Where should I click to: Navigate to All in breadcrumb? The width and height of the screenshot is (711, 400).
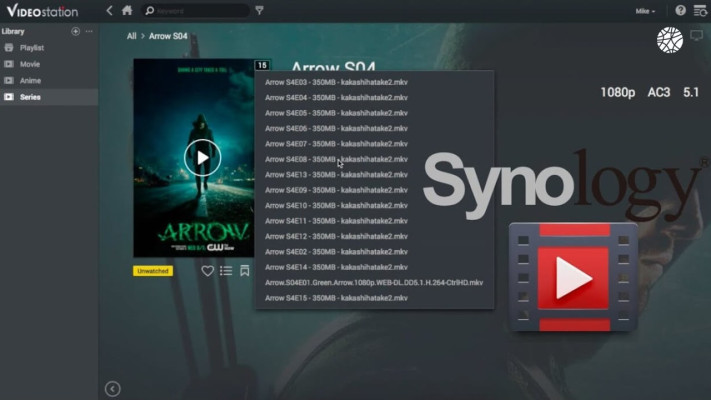[131, 36]
